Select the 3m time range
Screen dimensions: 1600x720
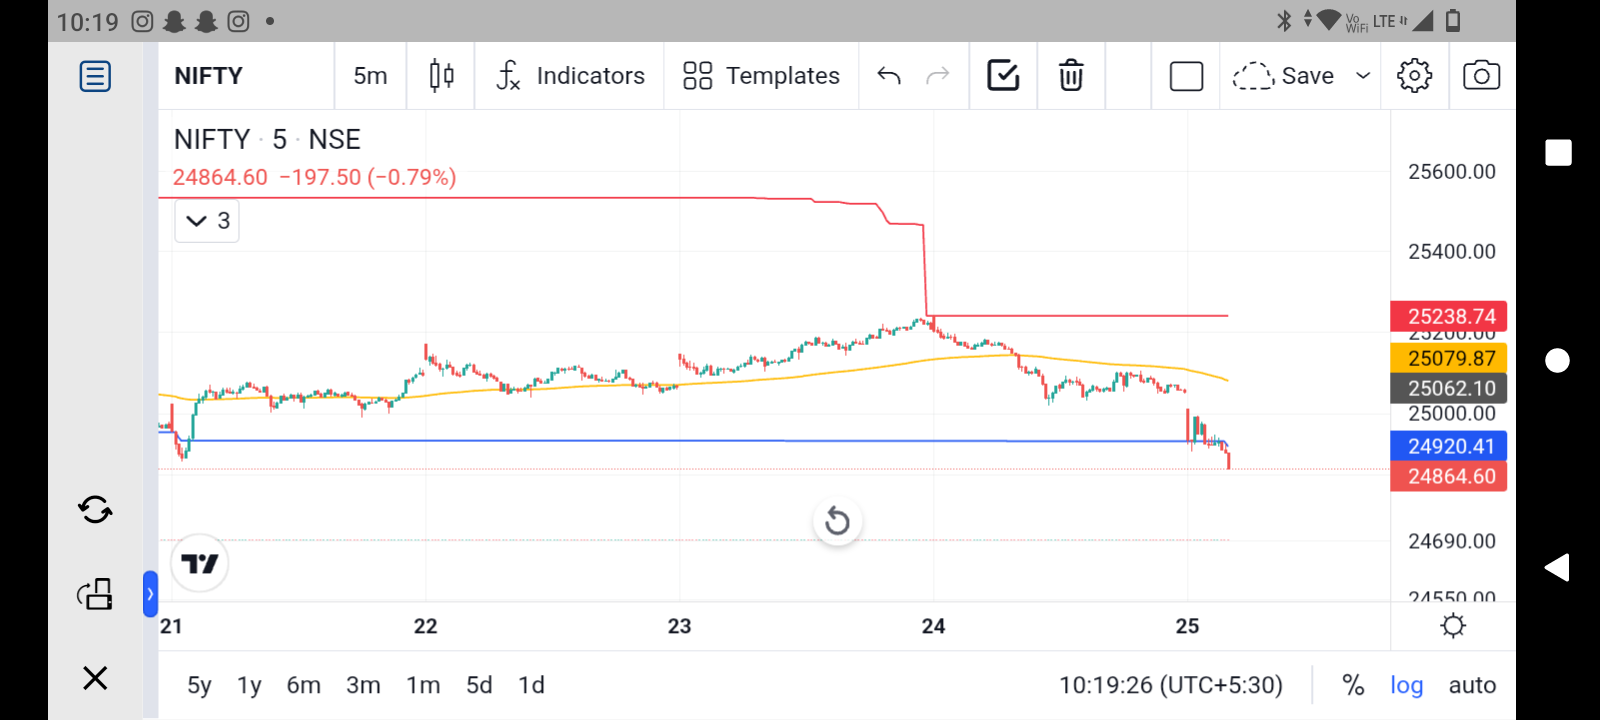[363, 685]
